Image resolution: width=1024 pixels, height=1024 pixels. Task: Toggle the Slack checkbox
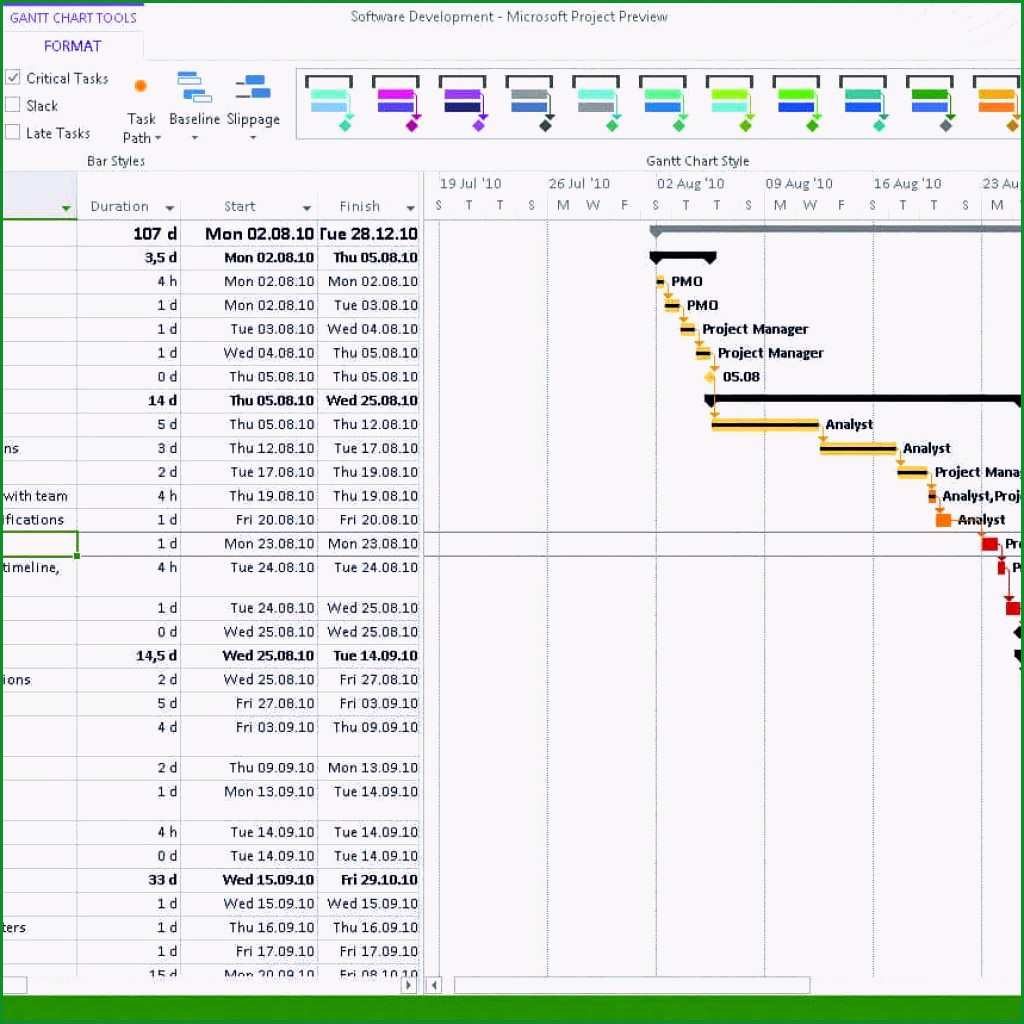pyautogui.click(x=13, y=104)
